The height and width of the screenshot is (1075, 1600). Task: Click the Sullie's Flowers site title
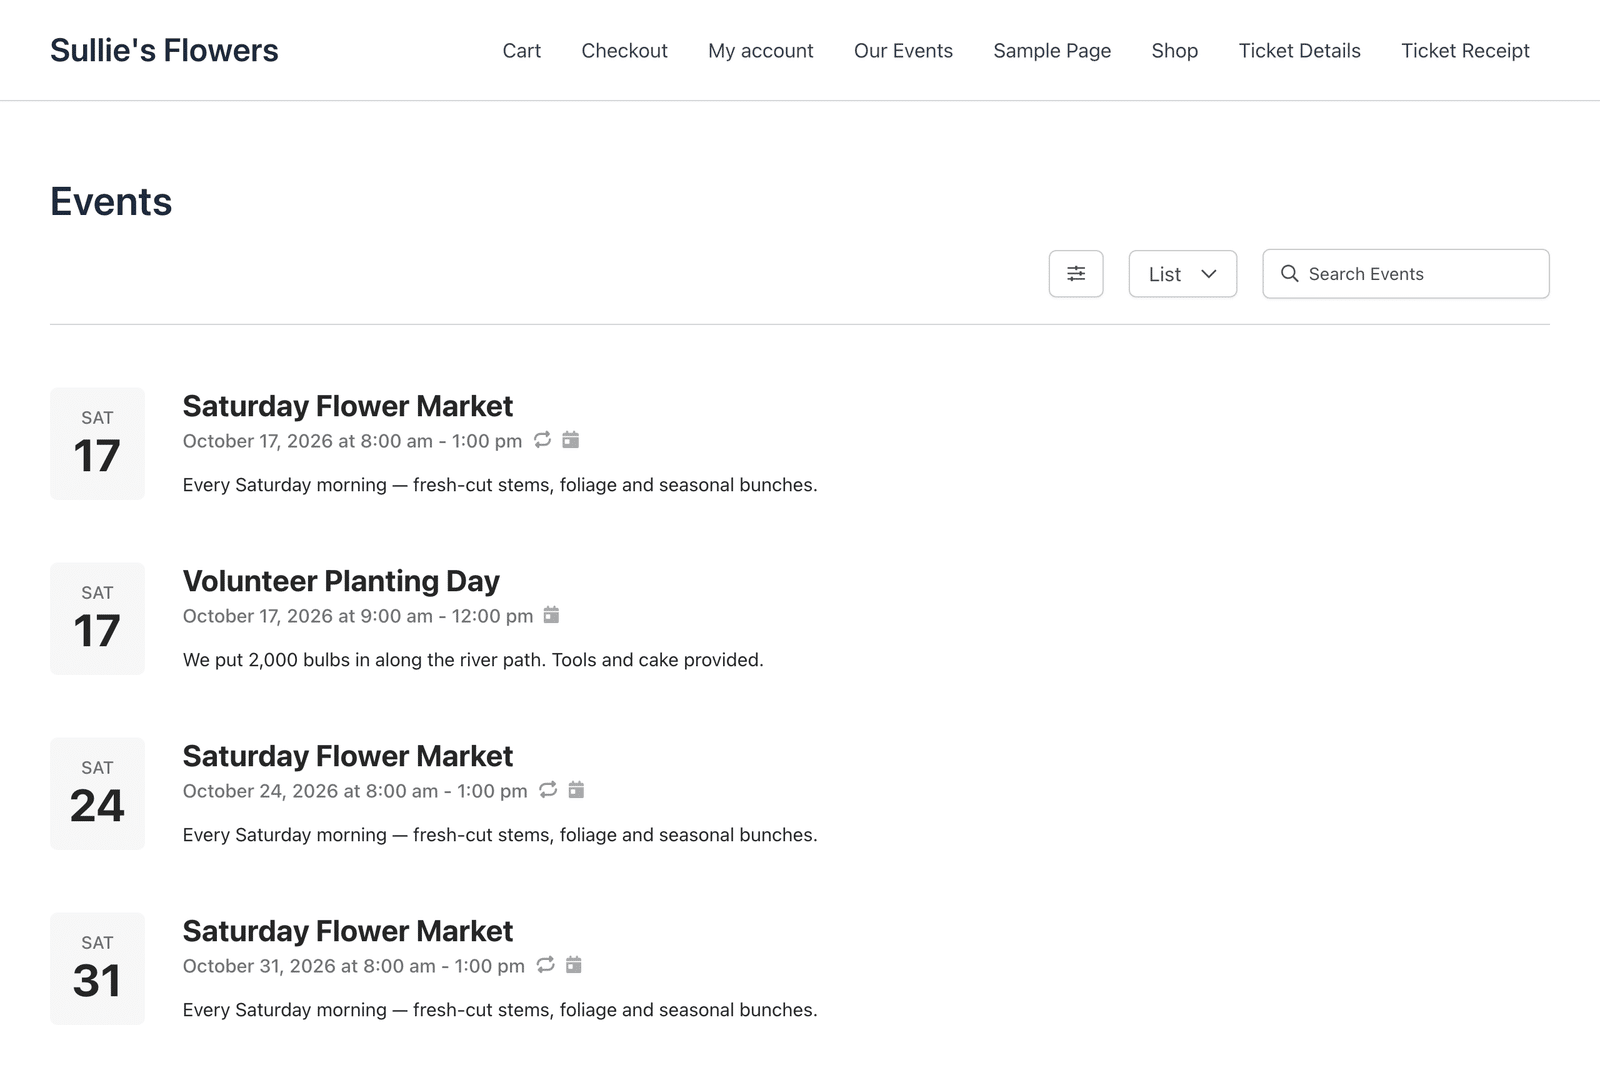point(164,51)
